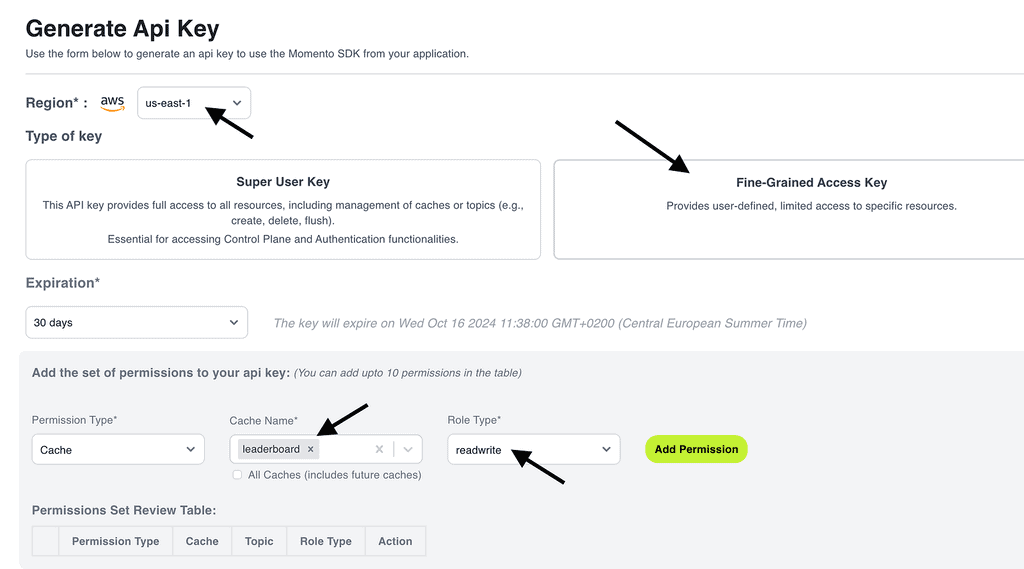Open the readwrite Role Type dropdown
The image size is (1024, 569).
pos(533,450)
